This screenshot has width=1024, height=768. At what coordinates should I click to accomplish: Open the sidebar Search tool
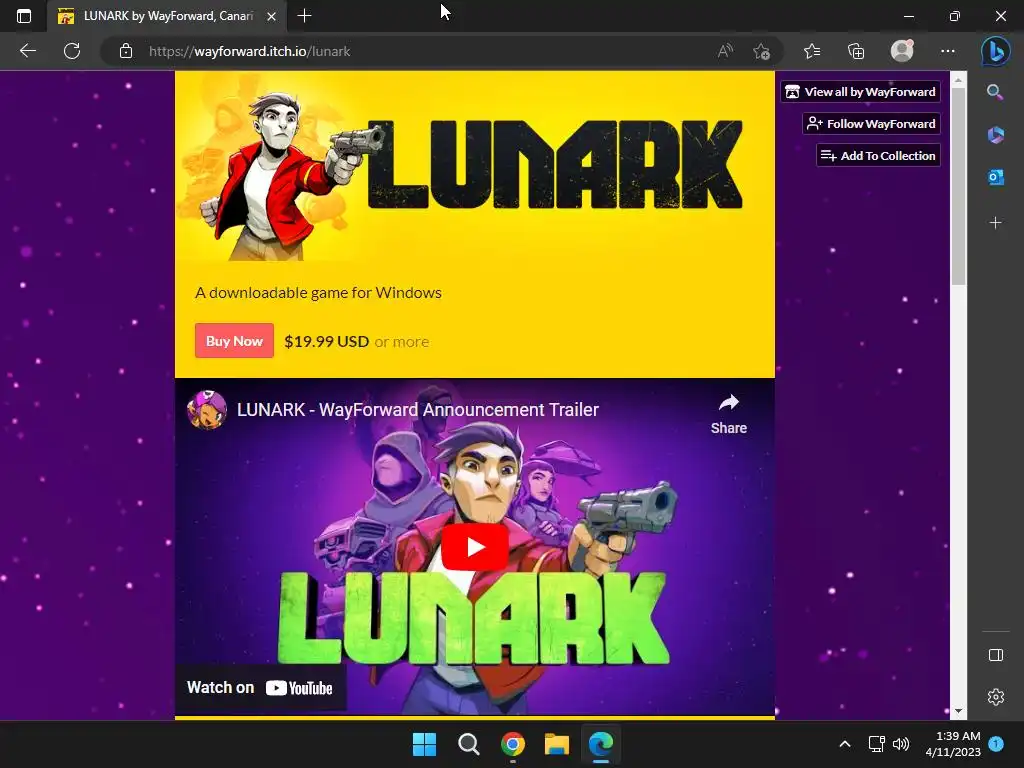(995, 92)
